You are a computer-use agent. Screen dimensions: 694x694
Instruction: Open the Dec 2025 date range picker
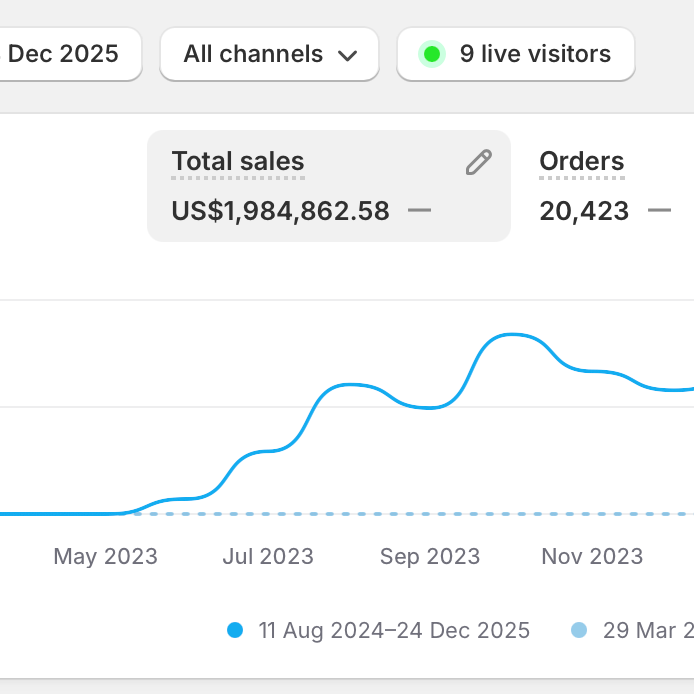click(64, 54)
